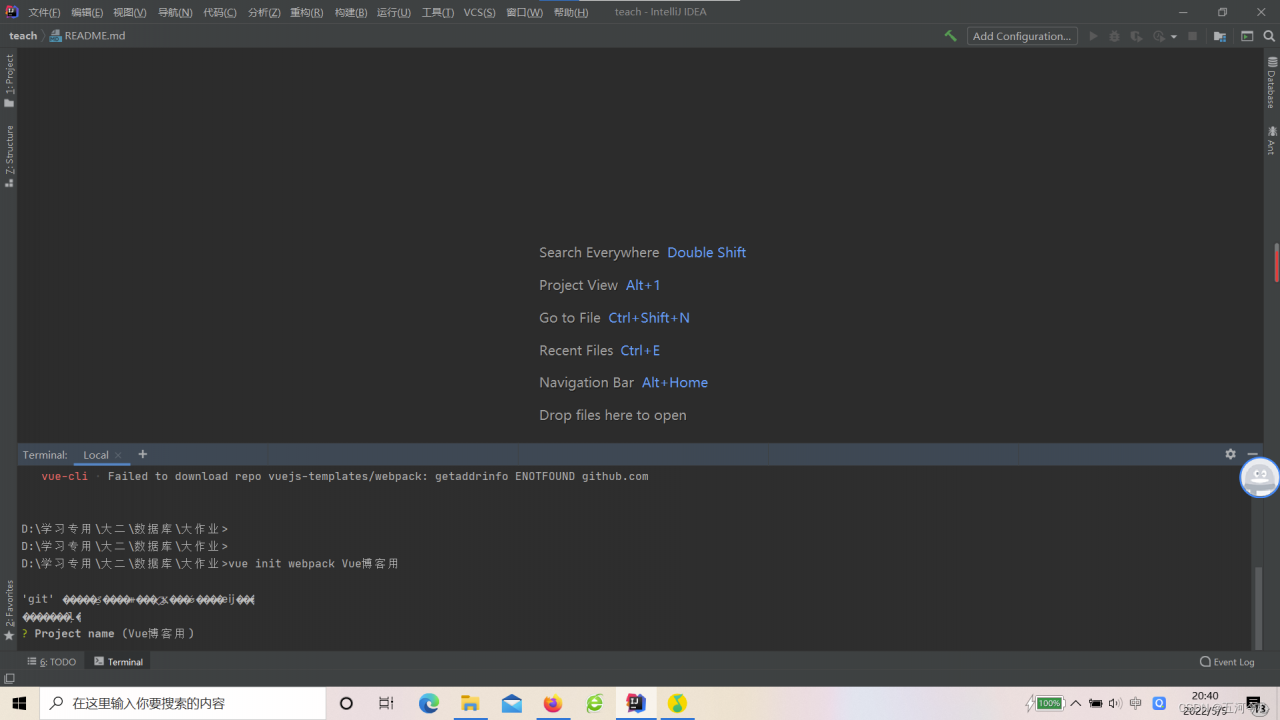Click the vue init webpack command line
This screenshot has width=1280, height=720.
pyautogui.click(x=210, y=564)
